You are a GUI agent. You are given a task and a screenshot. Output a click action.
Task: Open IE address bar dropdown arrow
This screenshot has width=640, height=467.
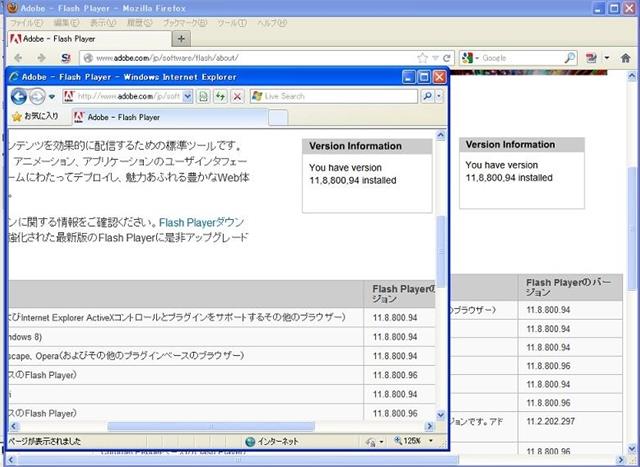click(187, 96)
